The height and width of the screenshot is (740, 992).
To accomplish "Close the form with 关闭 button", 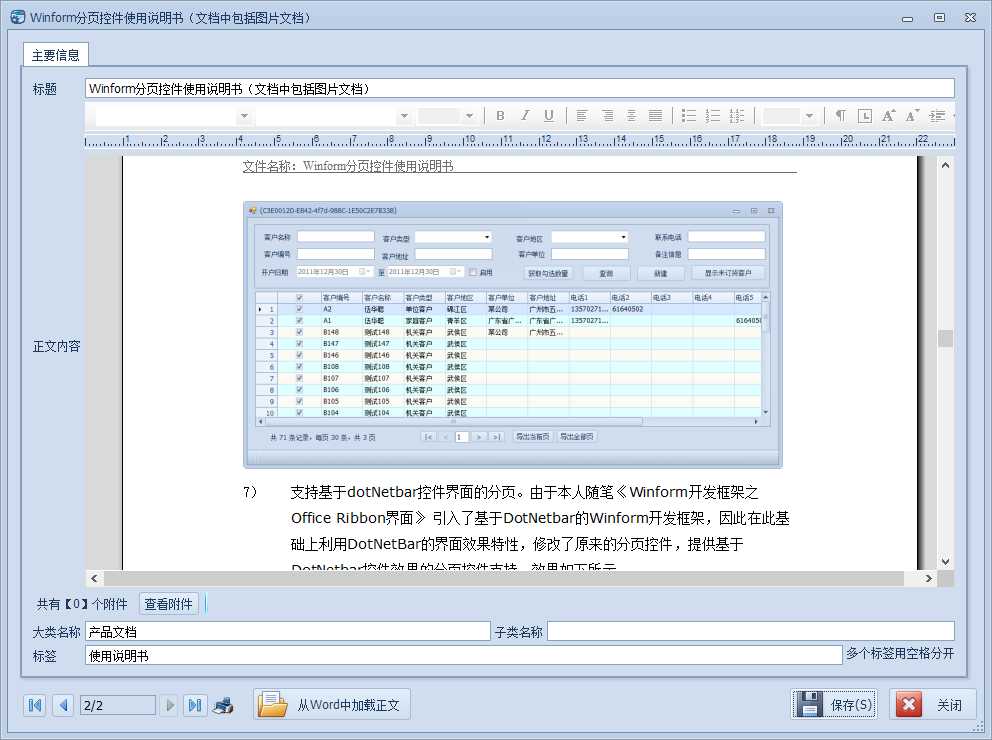I will point(932,705).
